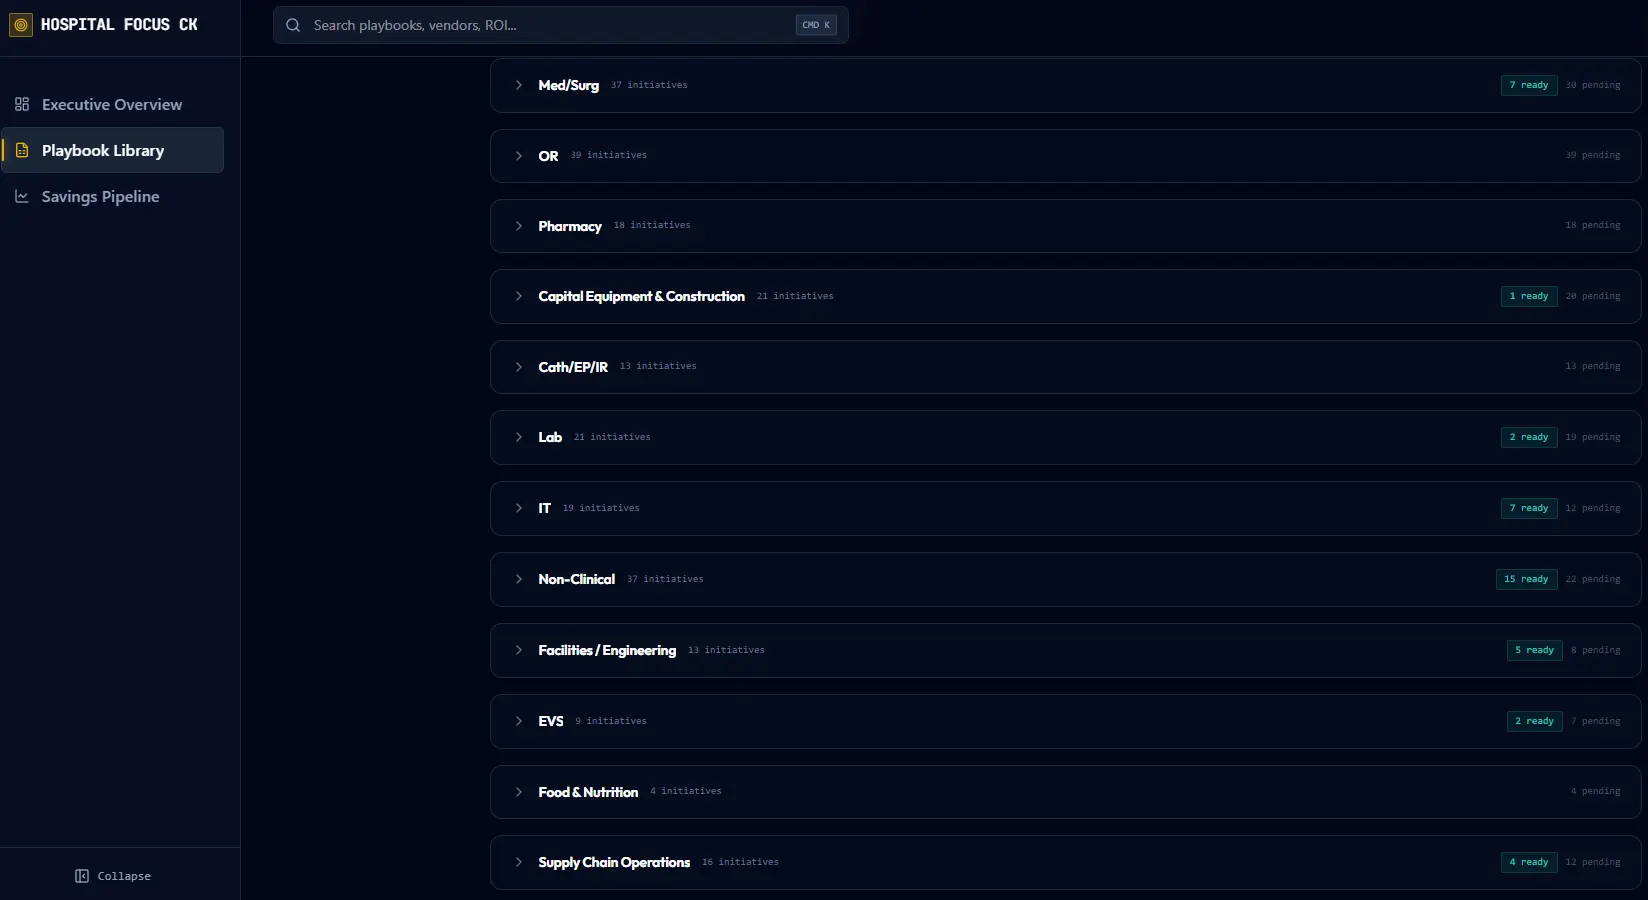Collapse the sidebar using the Collapse button
Screen dimensions: 1648x900
[113, 876]
